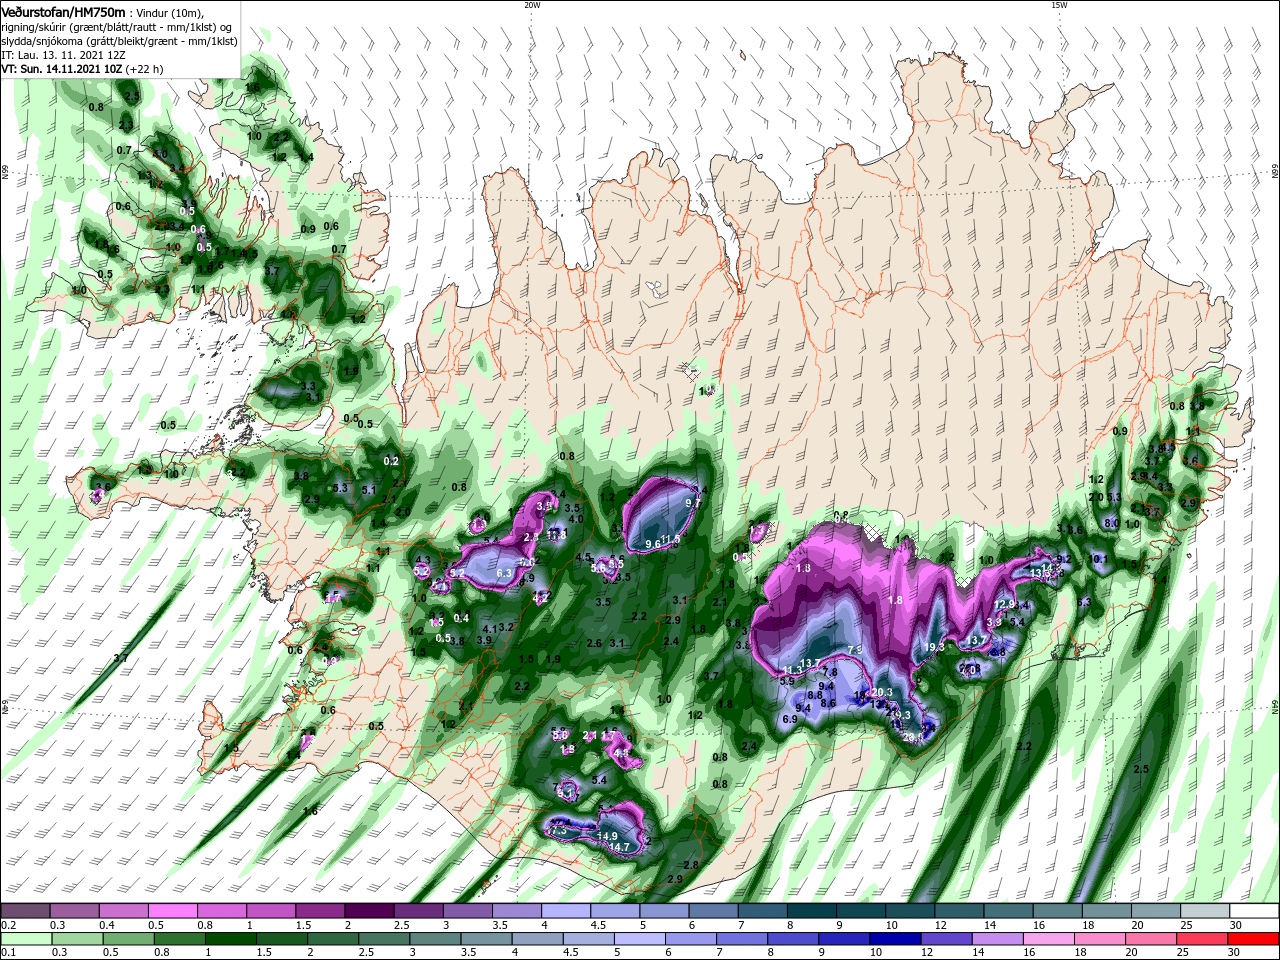Click the 20W longitude label
The width and height of the screenshot is (1280, 960).
(x=532, y=5)
